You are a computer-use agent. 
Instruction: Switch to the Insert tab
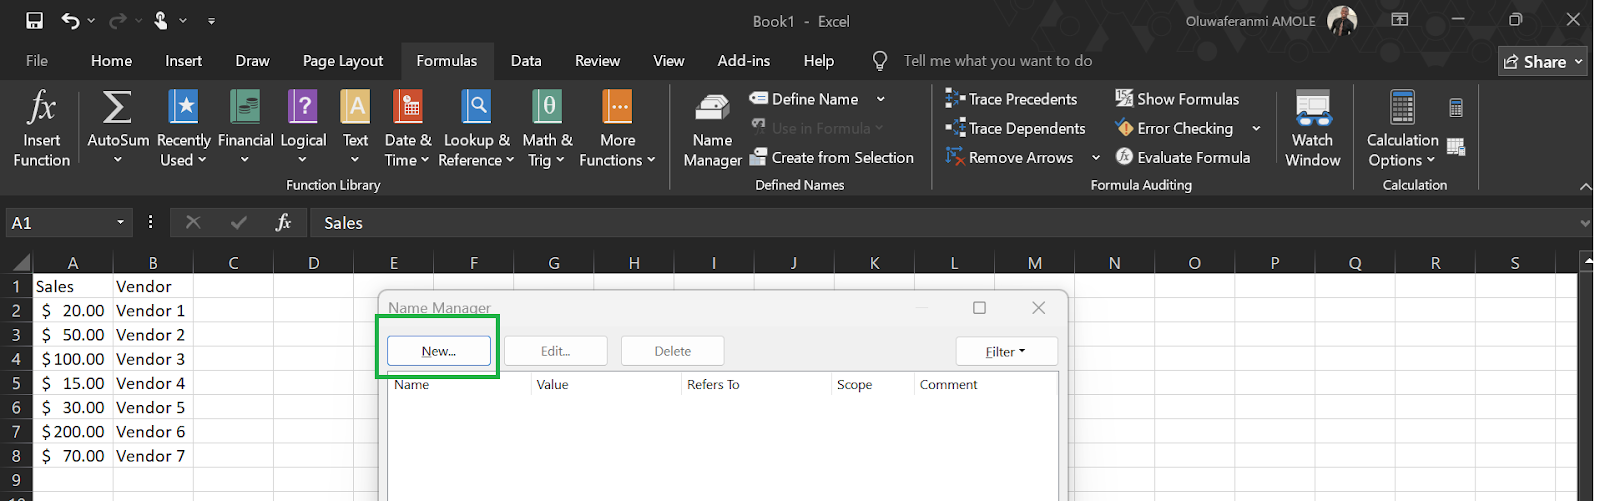(x=183, y=61)
